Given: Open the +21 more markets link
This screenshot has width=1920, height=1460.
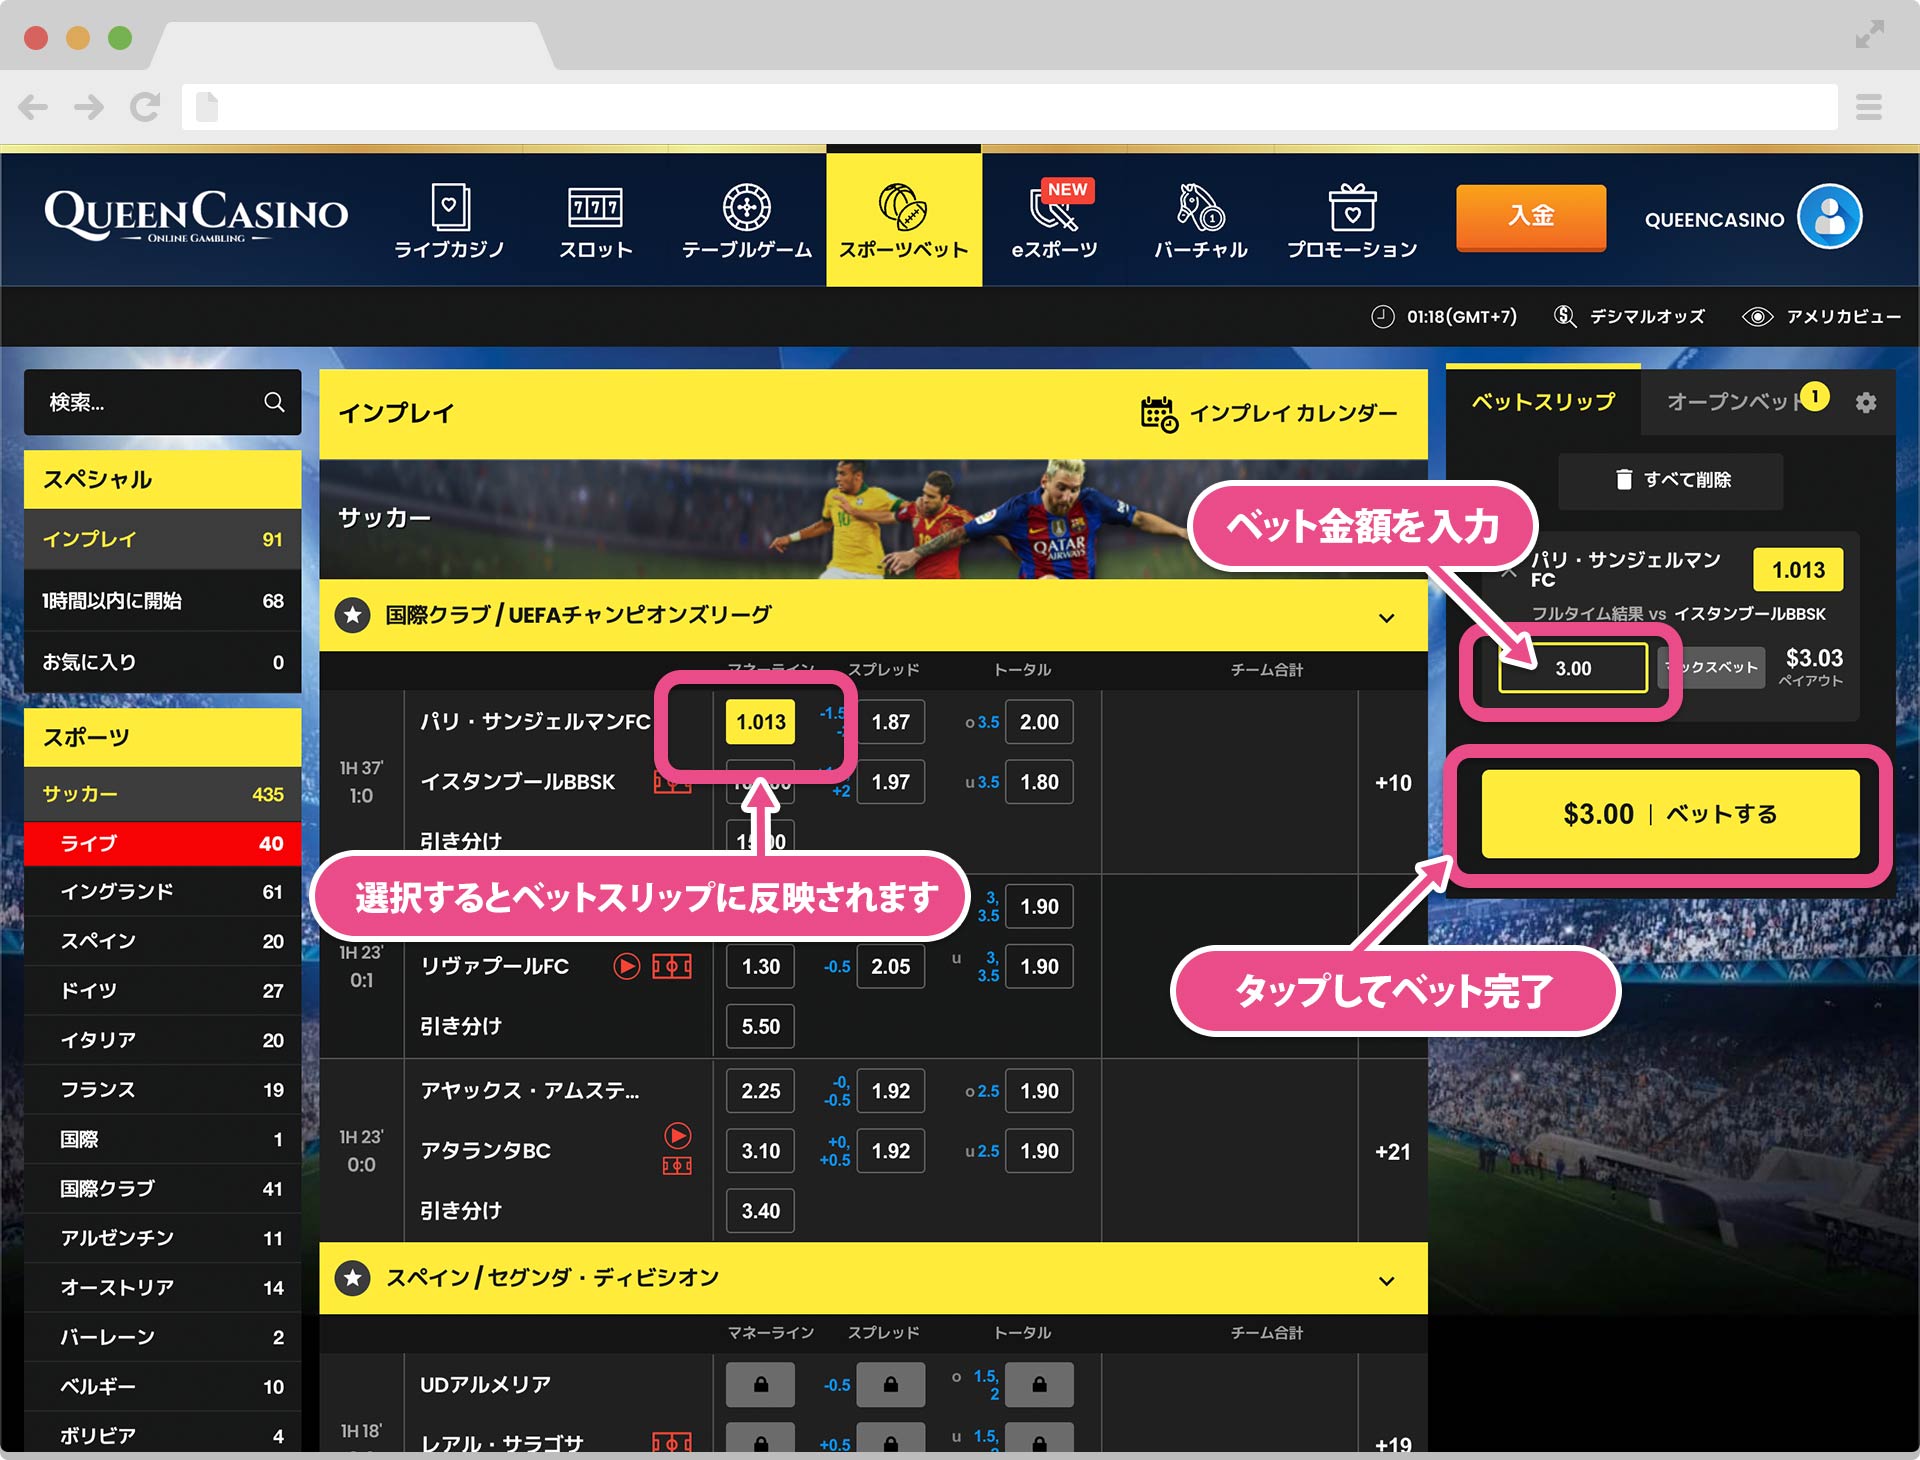Looking at the screenshot, I should point(1393,1152).
